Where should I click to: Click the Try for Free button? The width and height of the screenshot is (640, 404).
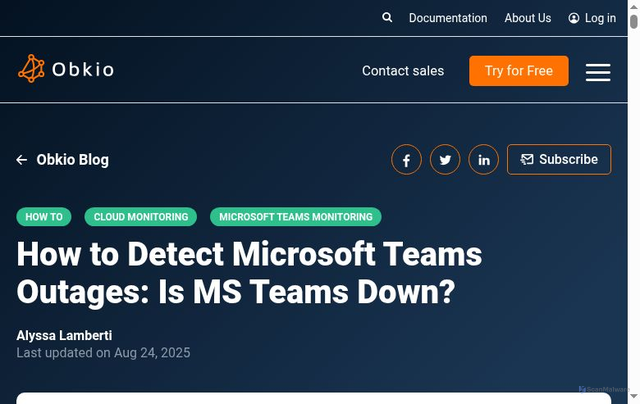pos(518,71)
